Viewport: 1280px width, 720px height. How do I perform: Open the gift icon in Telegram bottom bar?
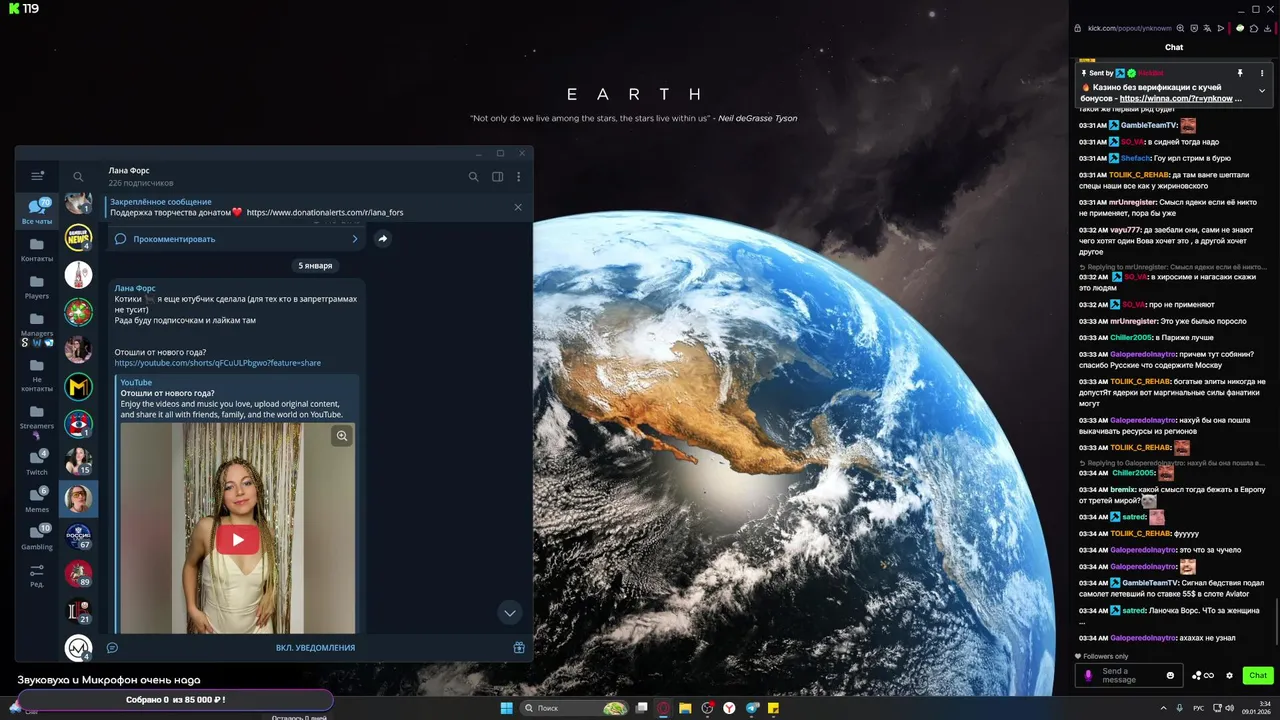tap(519, 647)
